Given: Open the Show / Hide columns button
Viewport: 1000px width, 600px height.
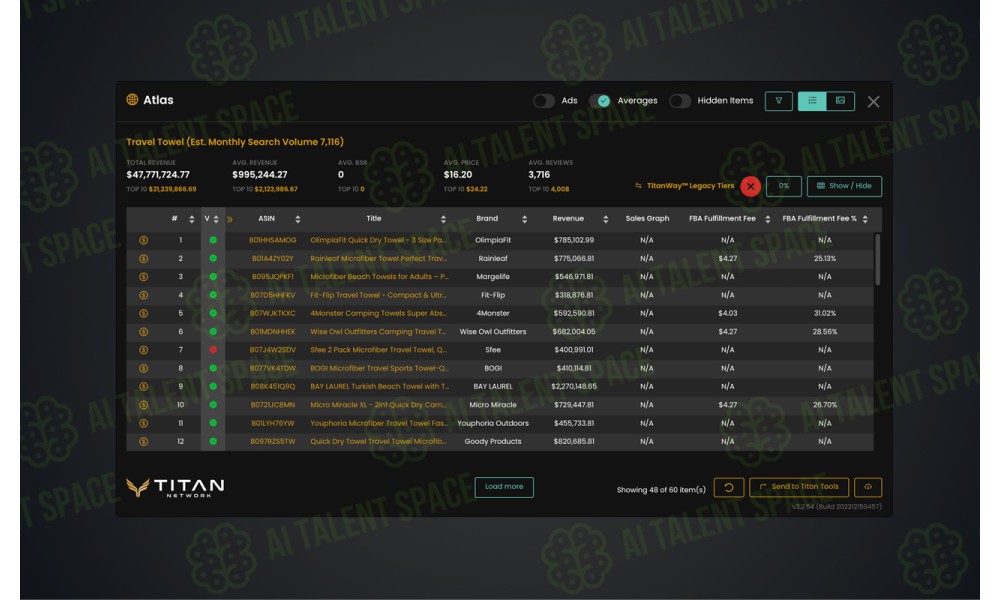Looking at the screenshot, I should point(844,186).
